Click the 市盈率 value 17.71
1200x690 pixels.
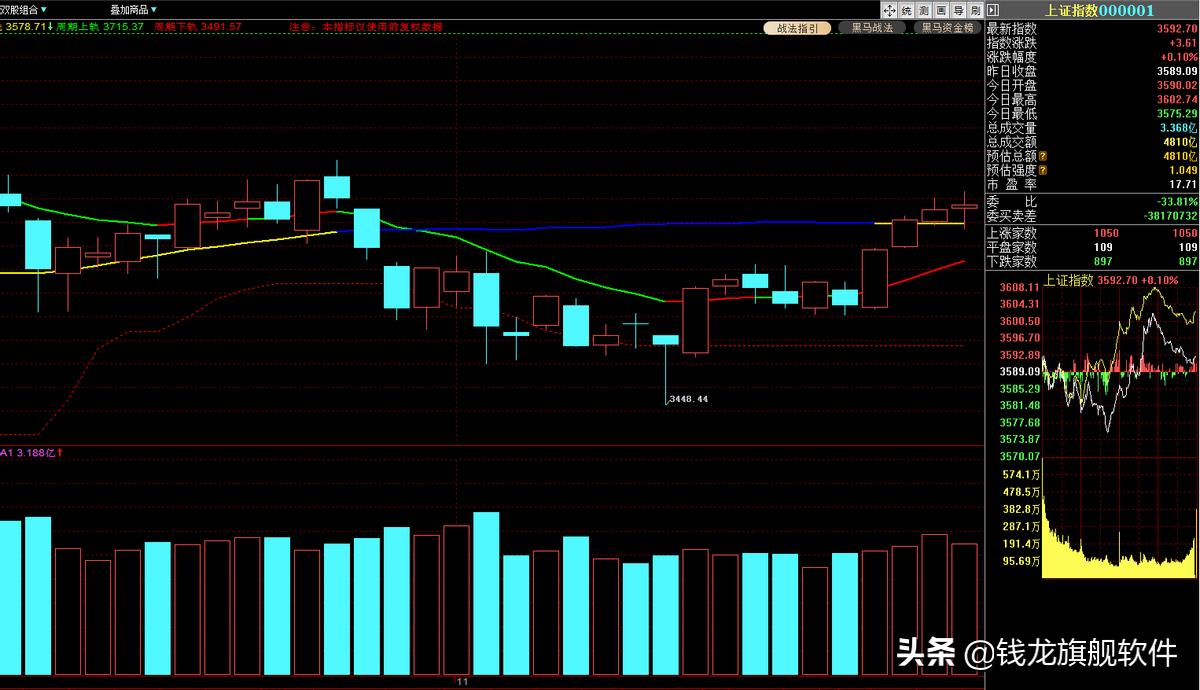(x=1183, y=185)
